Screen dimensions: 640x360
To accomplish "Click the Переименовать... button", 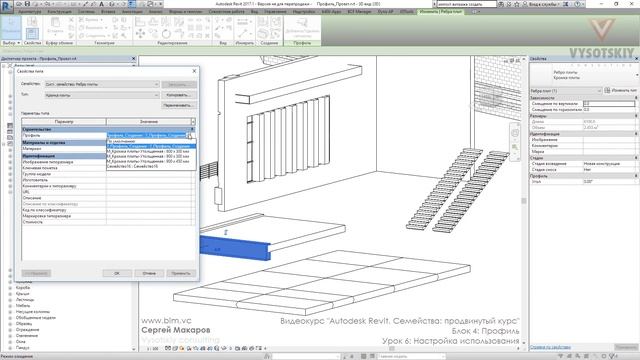I will [179, 105].
